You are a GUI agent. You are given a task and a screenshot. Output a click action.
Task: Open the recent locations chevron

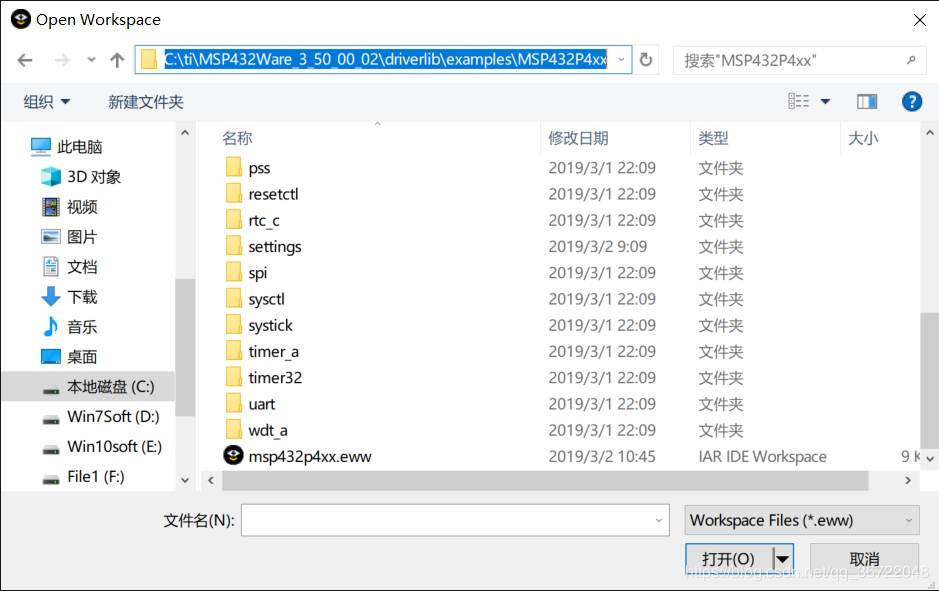click(x=91, y=60)
